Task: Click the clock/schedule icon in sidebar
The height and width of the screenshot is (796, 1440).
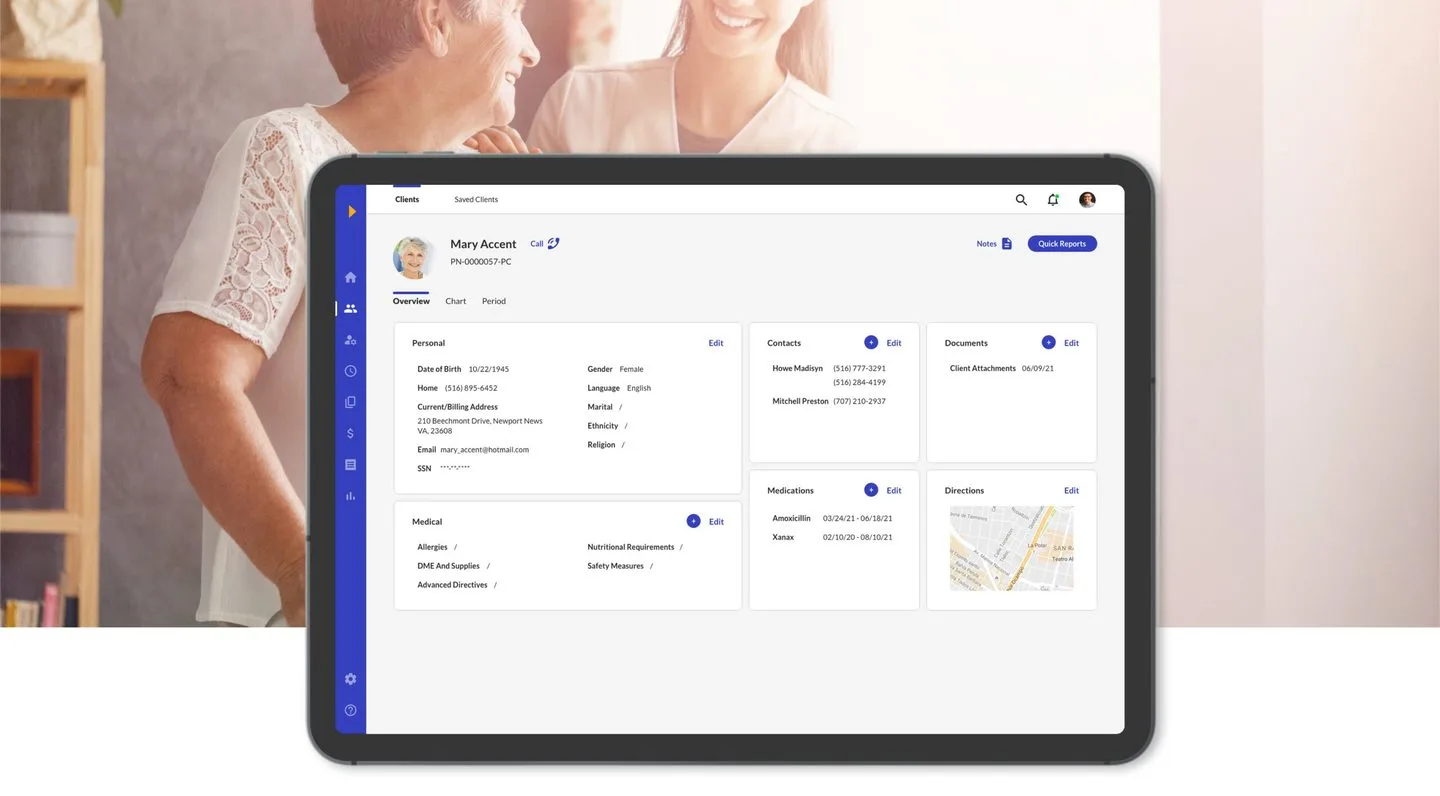Action: (350, 370)
